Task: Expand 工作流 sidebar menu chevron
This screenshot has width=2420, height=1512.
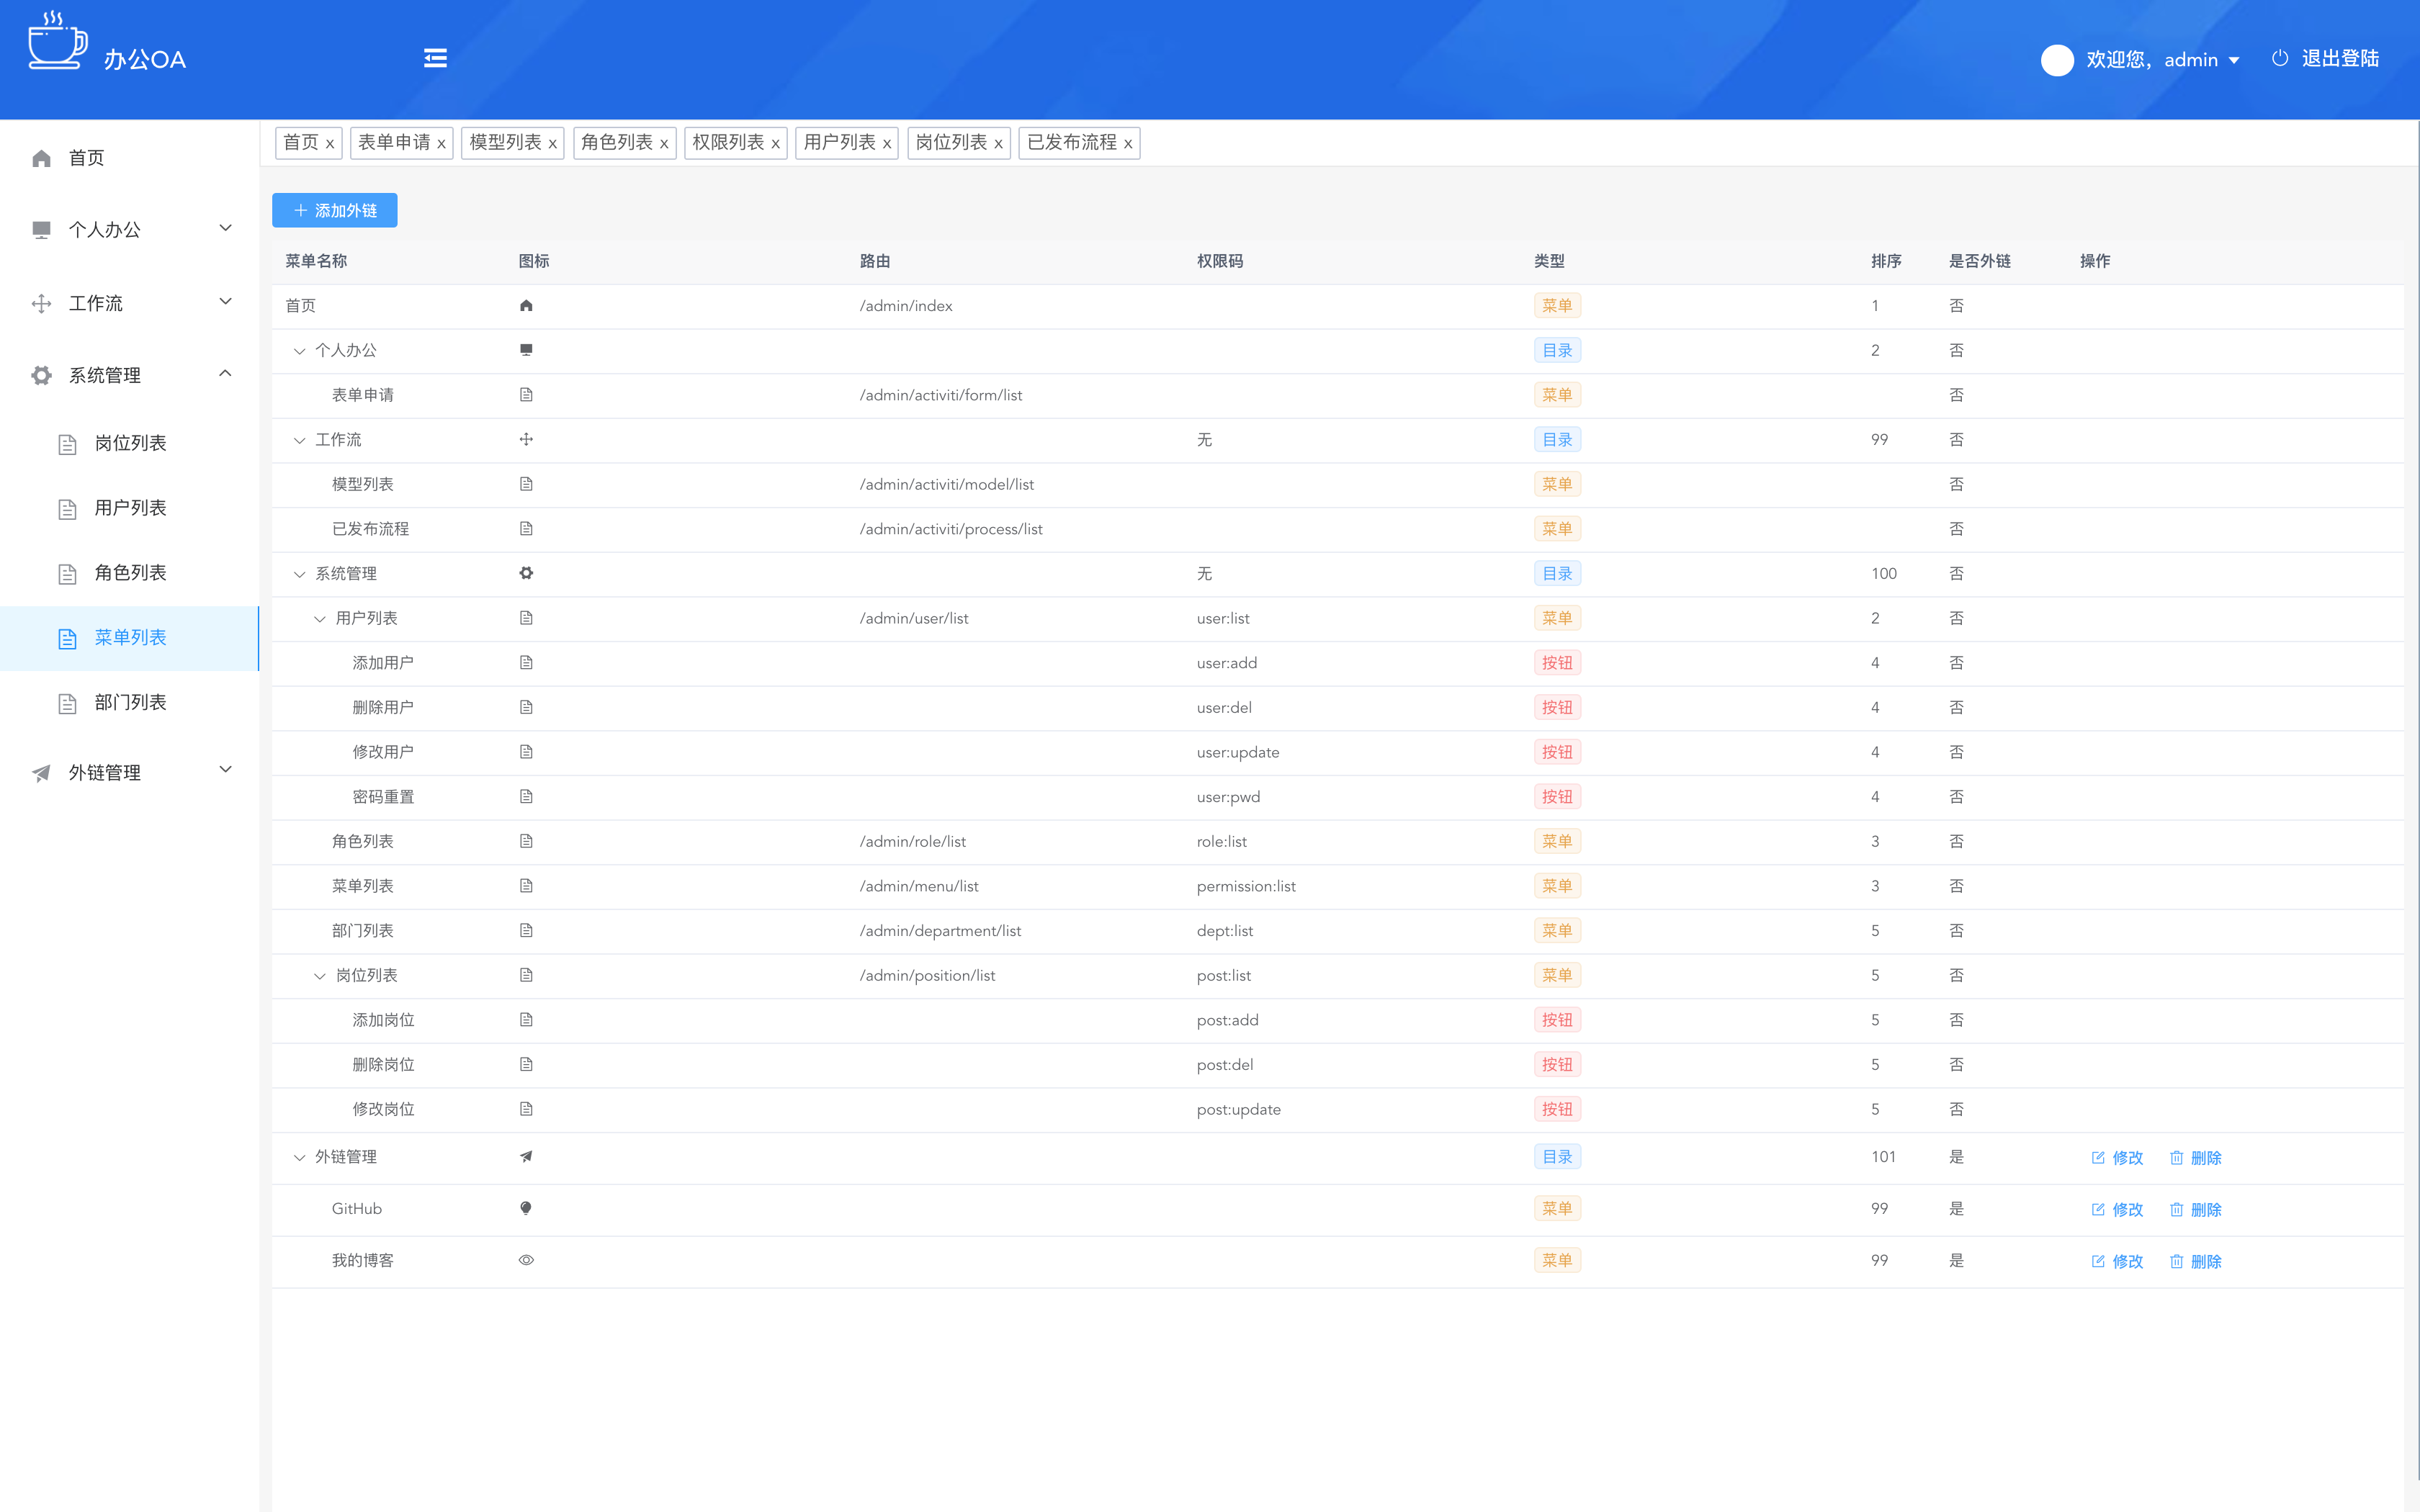Action: point(225,301)
